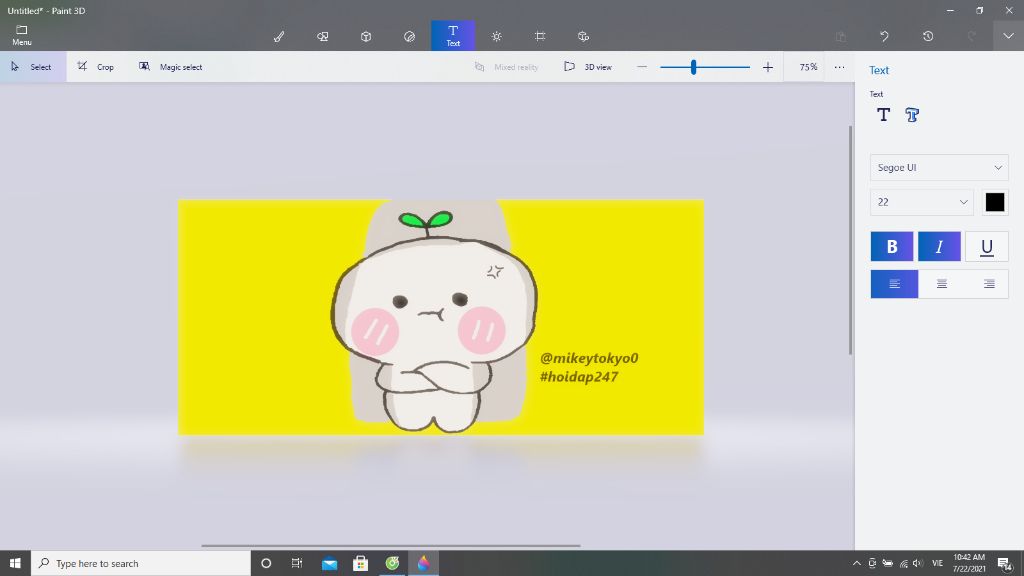Align text right
1024x576 pixels.
(x=989, y=283)
